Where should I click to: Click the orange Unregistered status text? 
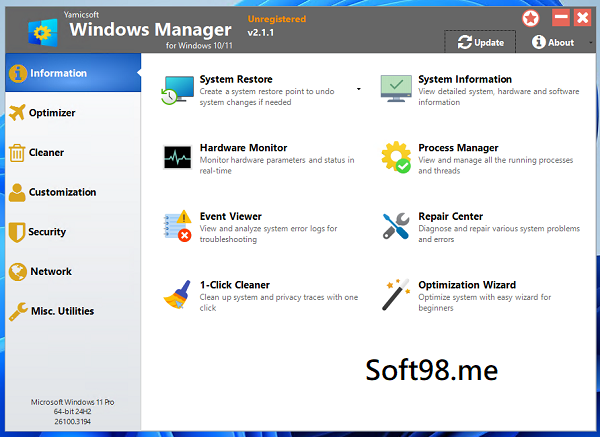pyautogui.click(x=277, y=19)
